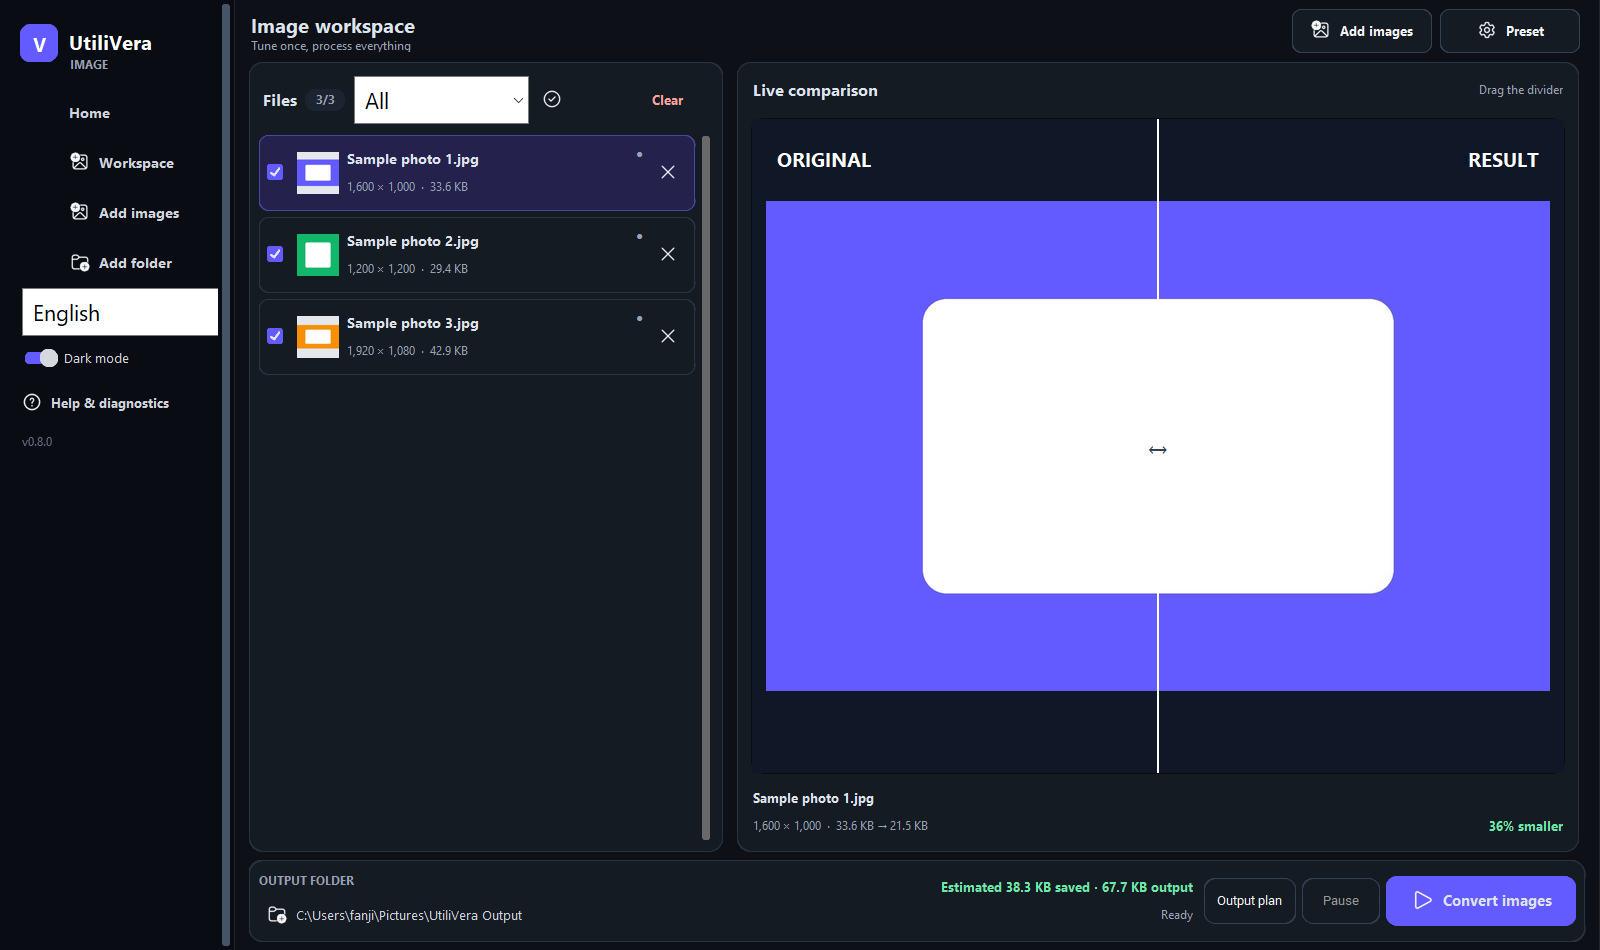Click the status dot on Sample photo 3.jpg

[639, 318]
